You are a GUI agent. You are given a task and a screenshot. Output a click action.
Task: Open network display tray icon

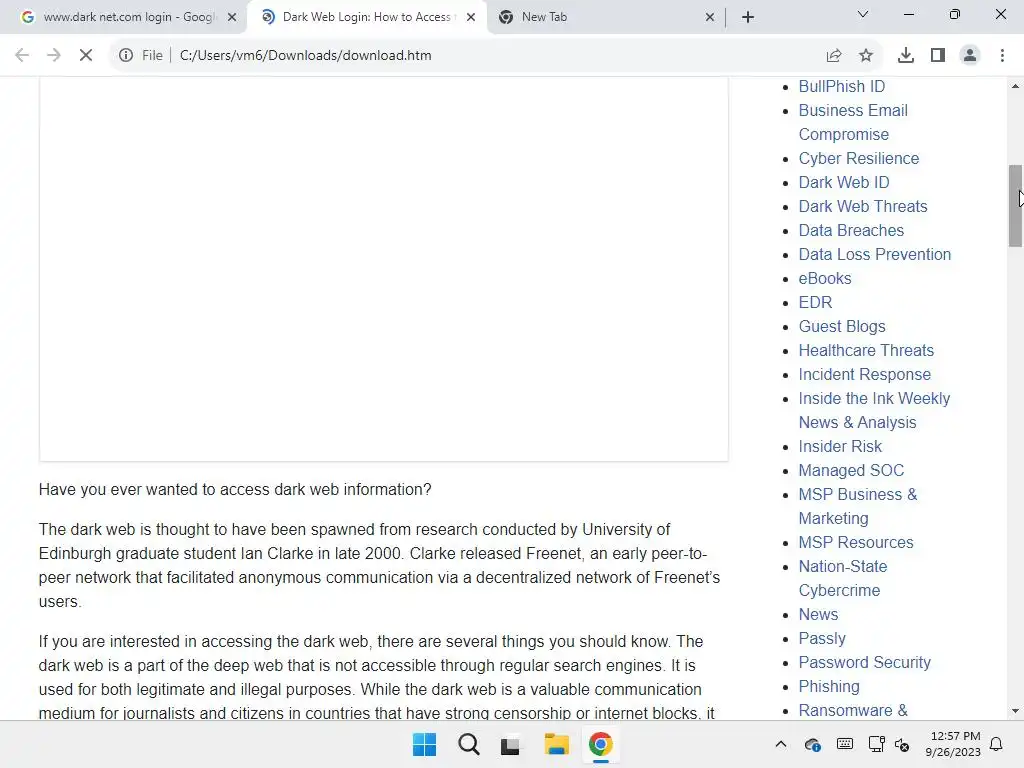tap(876, 744)
